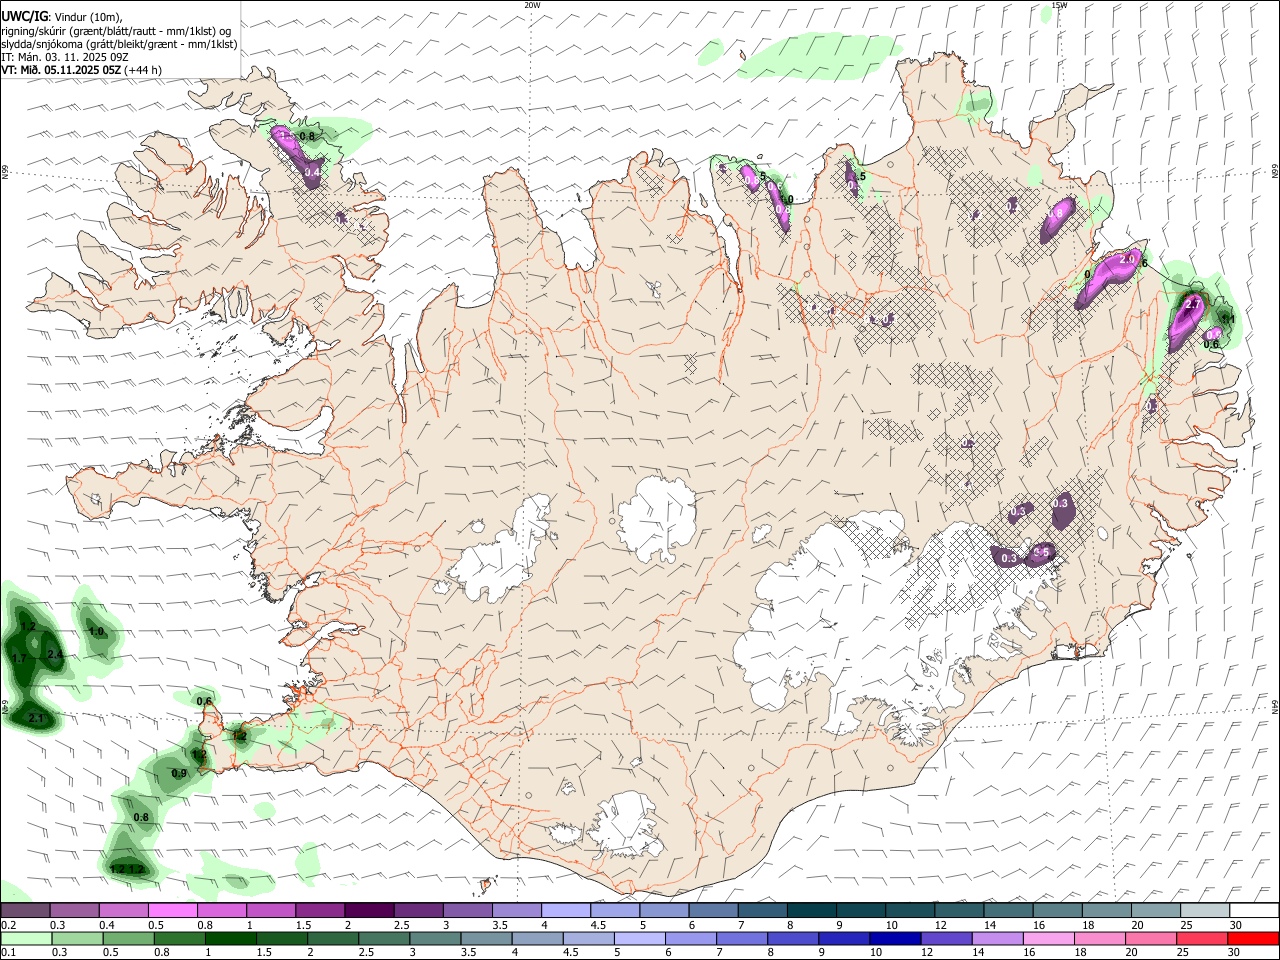Select the dull purple-grey 0.2–0.3 swatch, top row
The image size is (1280, 960).
pyautogui.click(x=25, y=910)
